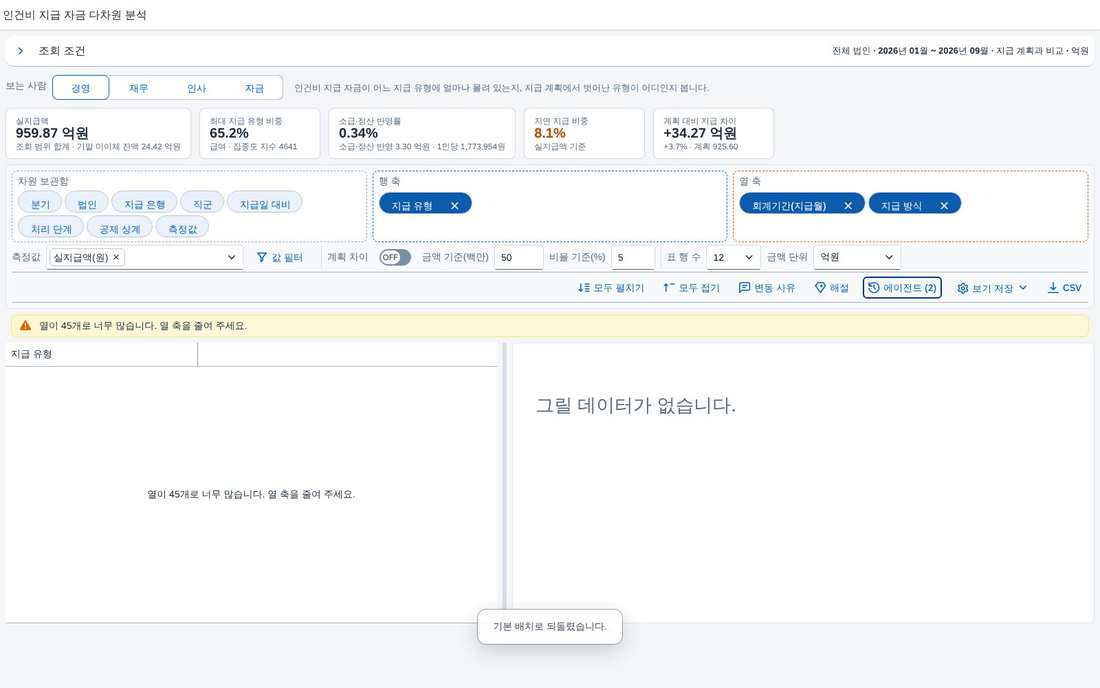
Task: Select the 지연 지급 비중 8.1% card
Action: click(x=584, y=133)
